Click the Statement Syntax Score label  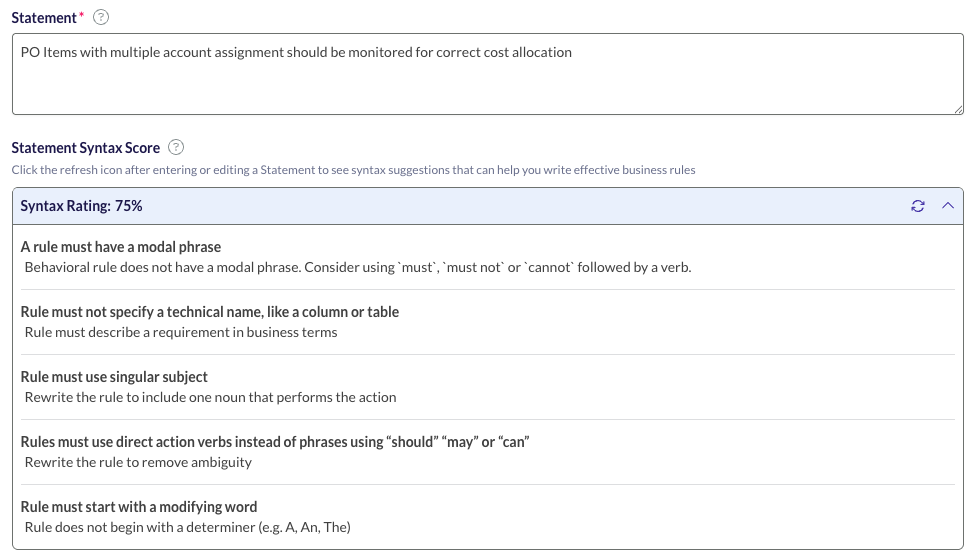(86, 148)
